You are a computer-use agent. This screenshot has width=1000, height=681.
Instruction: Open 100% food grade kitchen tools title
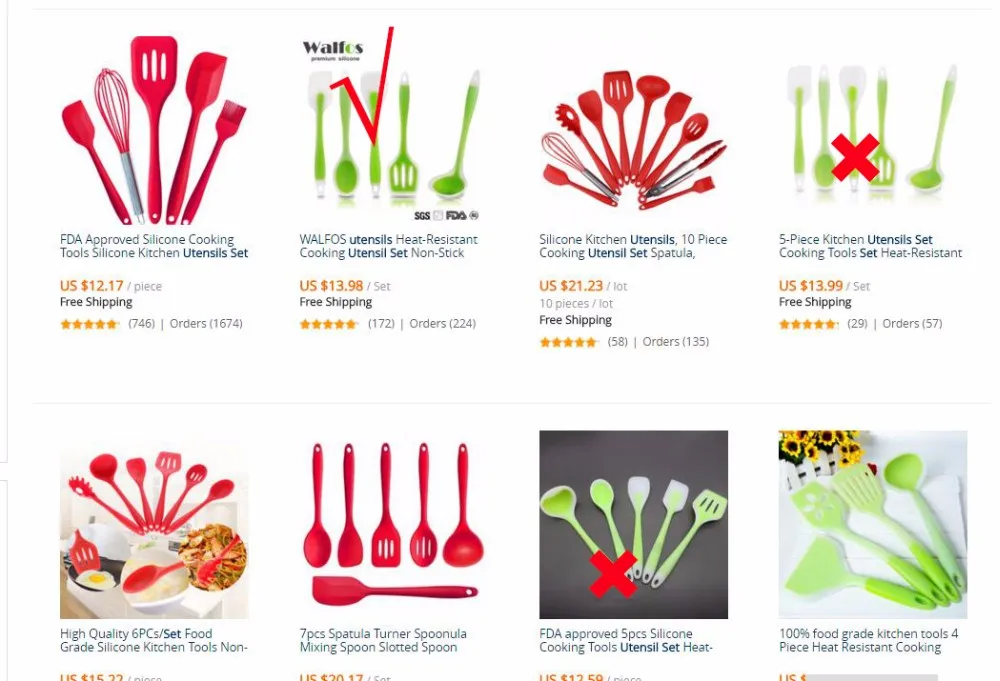coord(868,640)
